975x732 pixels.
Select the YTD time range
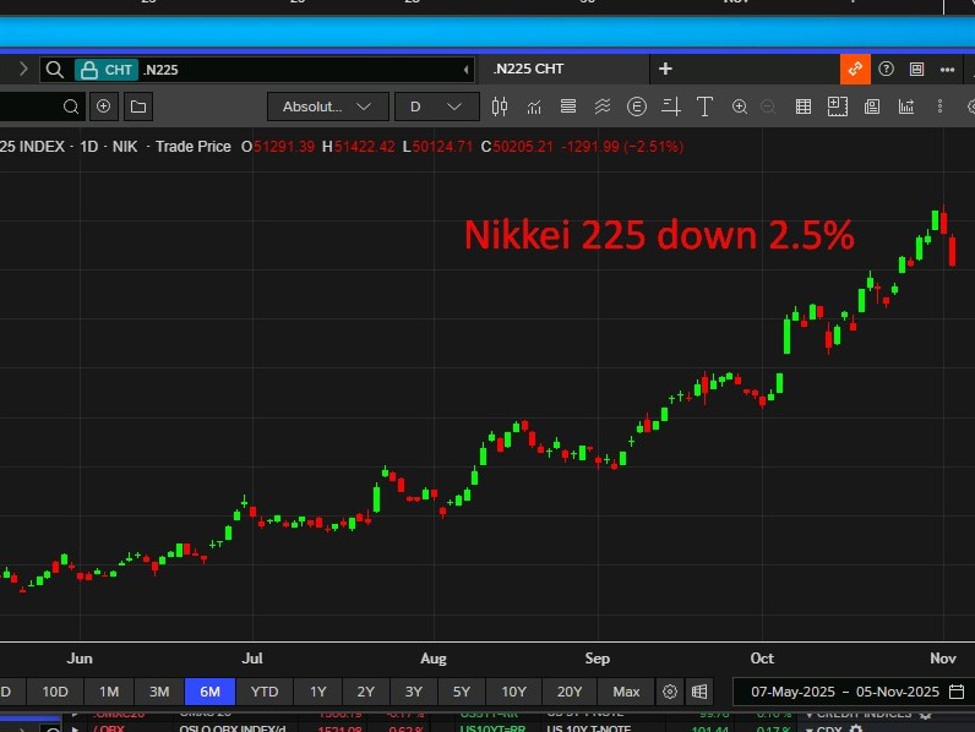264,692
